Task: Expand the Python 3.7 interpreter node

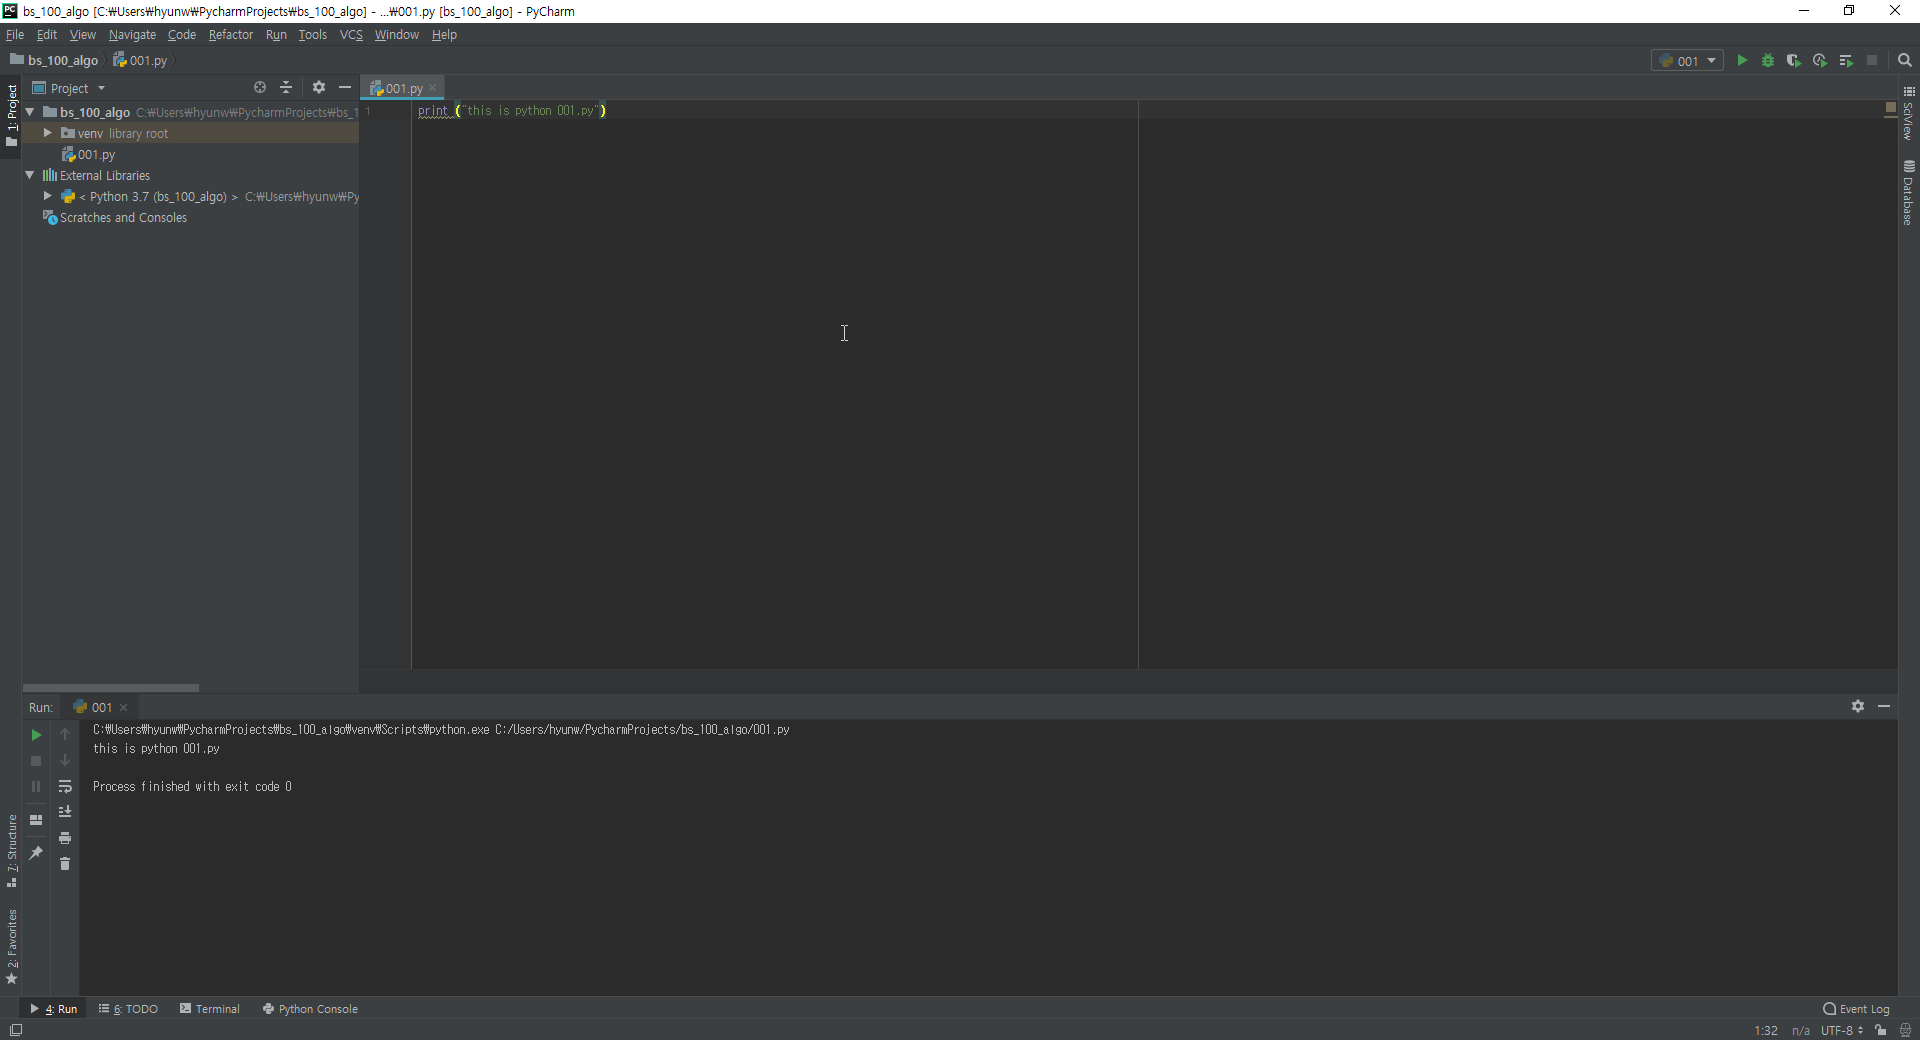Action: (x=47, y=196)
